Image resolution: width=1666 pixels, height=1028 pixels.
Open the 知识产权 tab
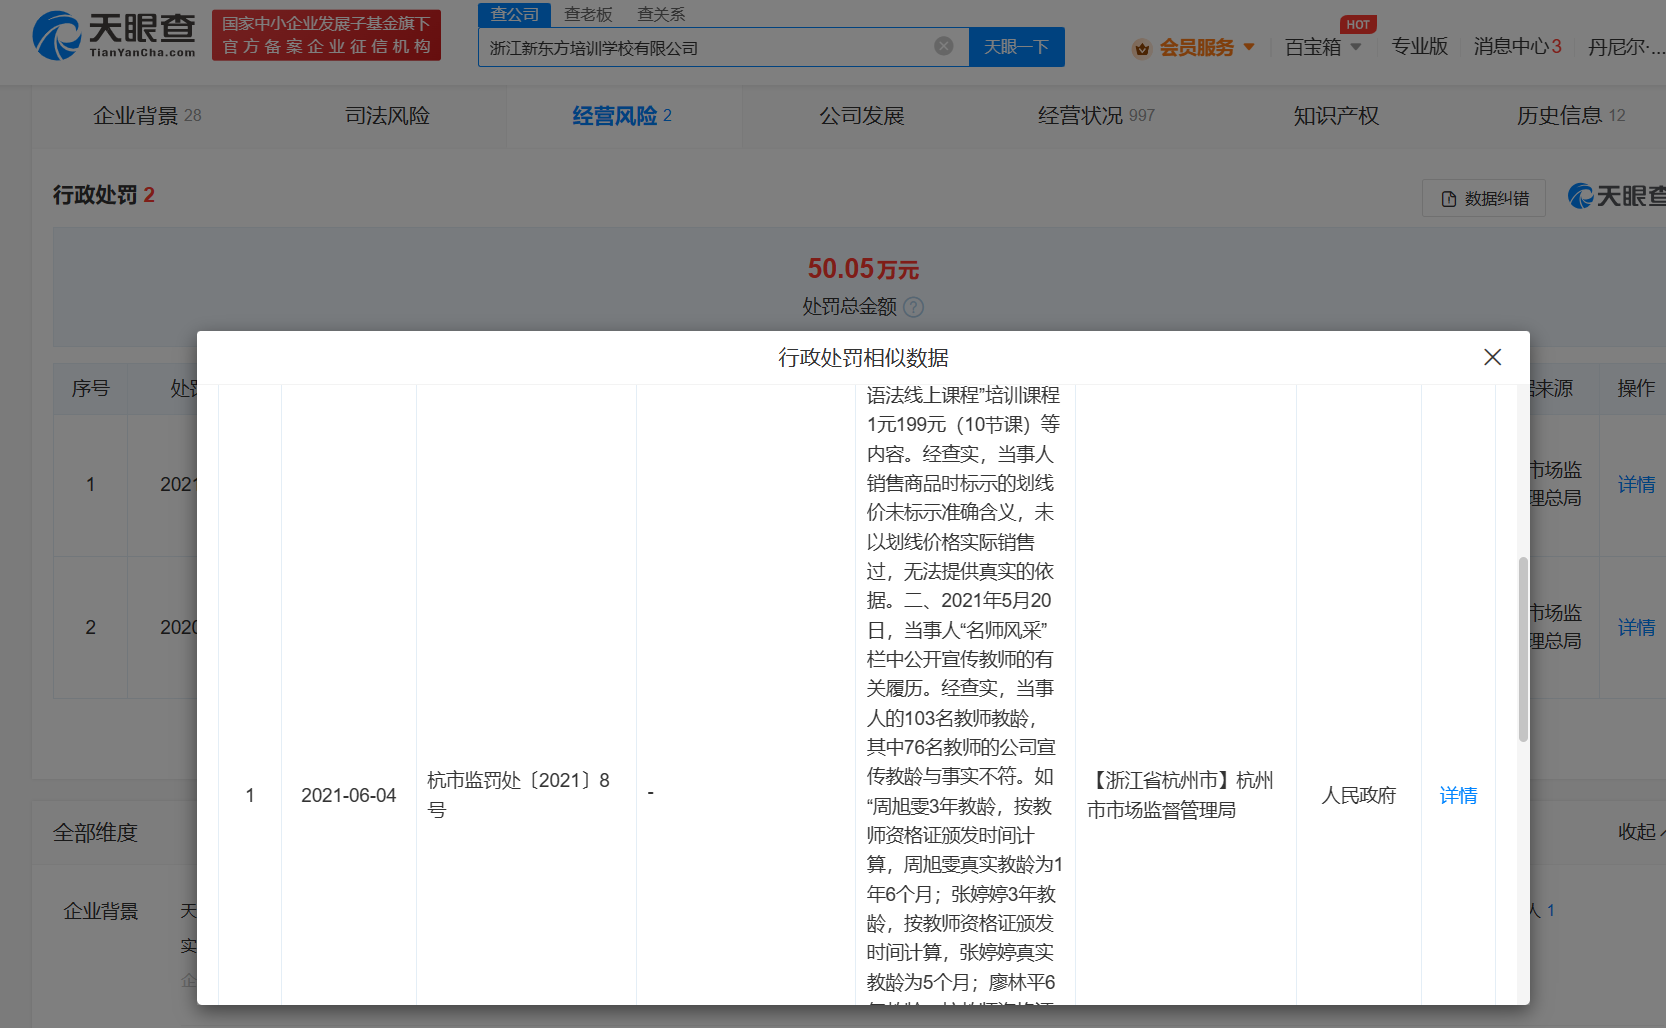(x=1336, y=116)
